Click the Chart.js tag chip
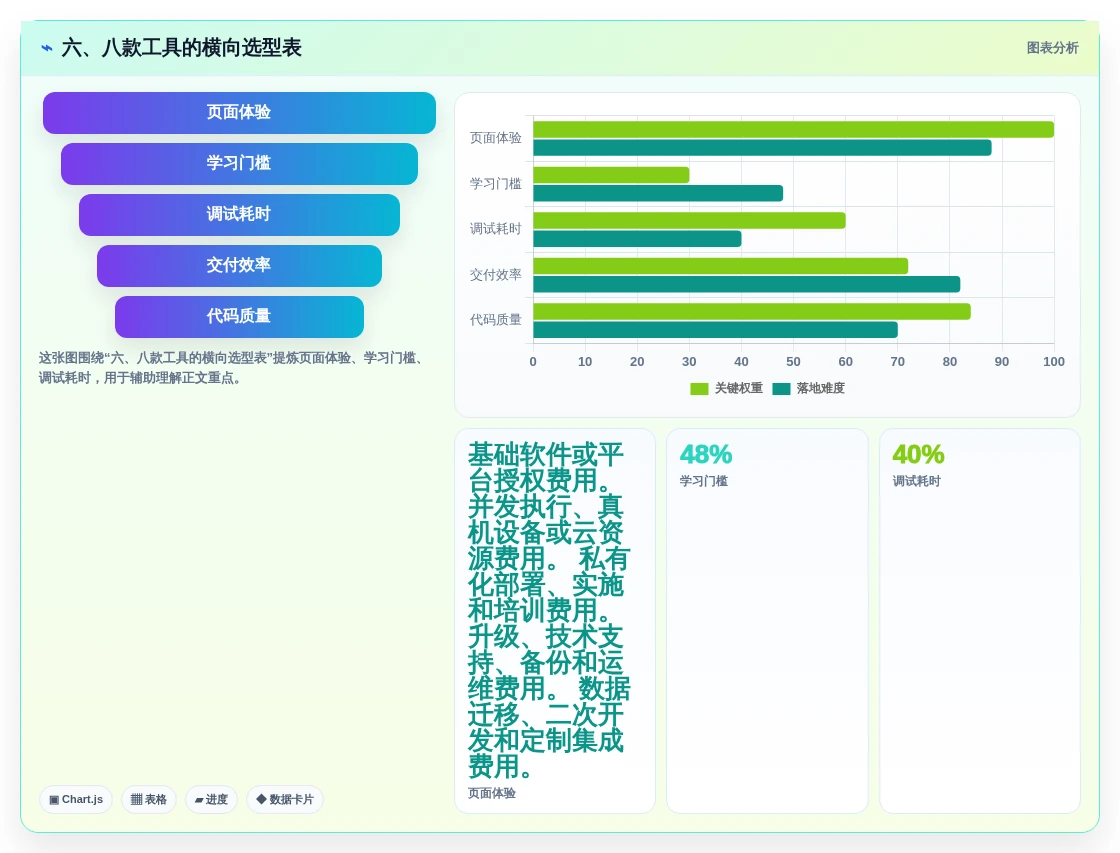Screen dimensions: 1120x853 click(x=76, y=799)
